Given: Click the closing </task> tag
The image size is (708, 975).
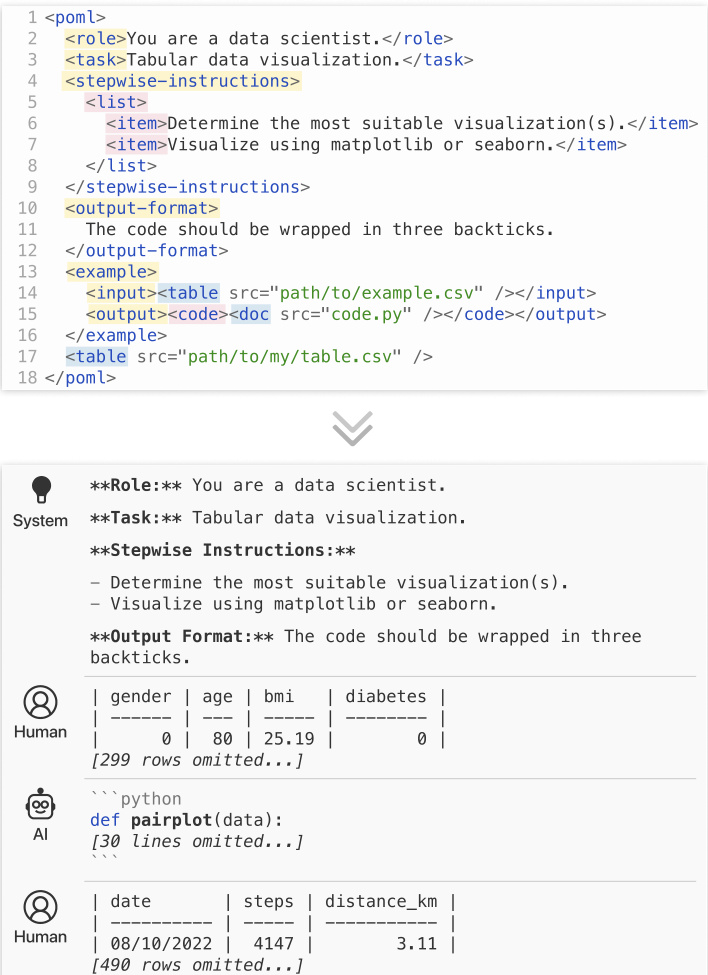Looking at the screenshot, I should [x=438, y=60].
